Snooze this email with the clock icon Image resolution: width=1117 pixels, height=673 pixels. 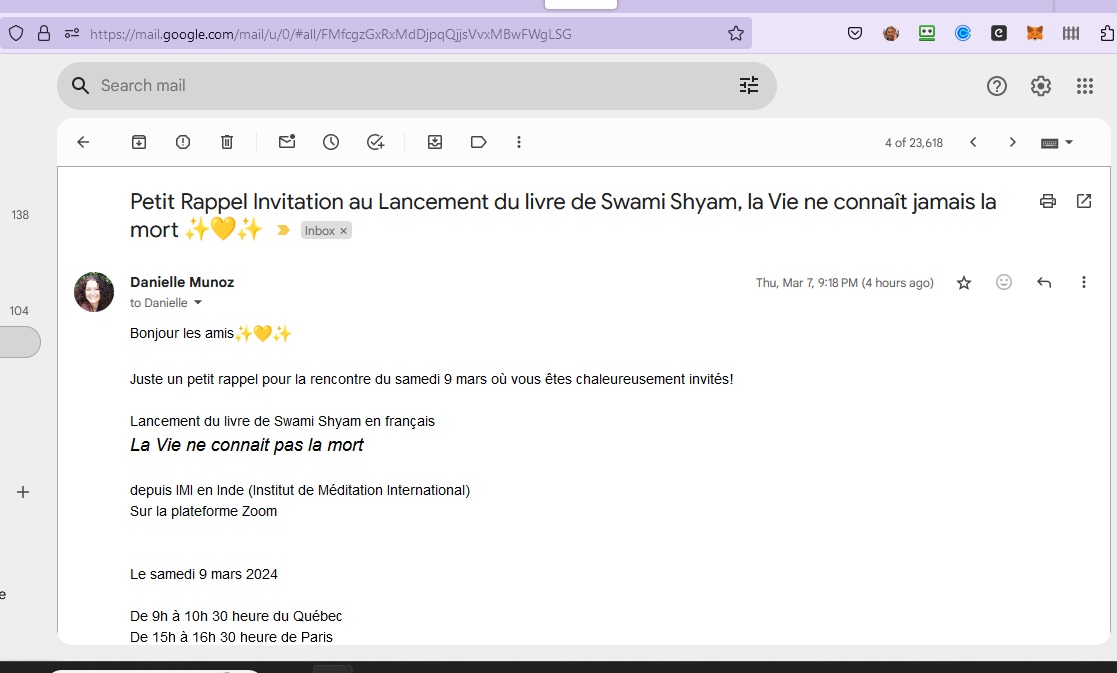[x=331, y=142]
